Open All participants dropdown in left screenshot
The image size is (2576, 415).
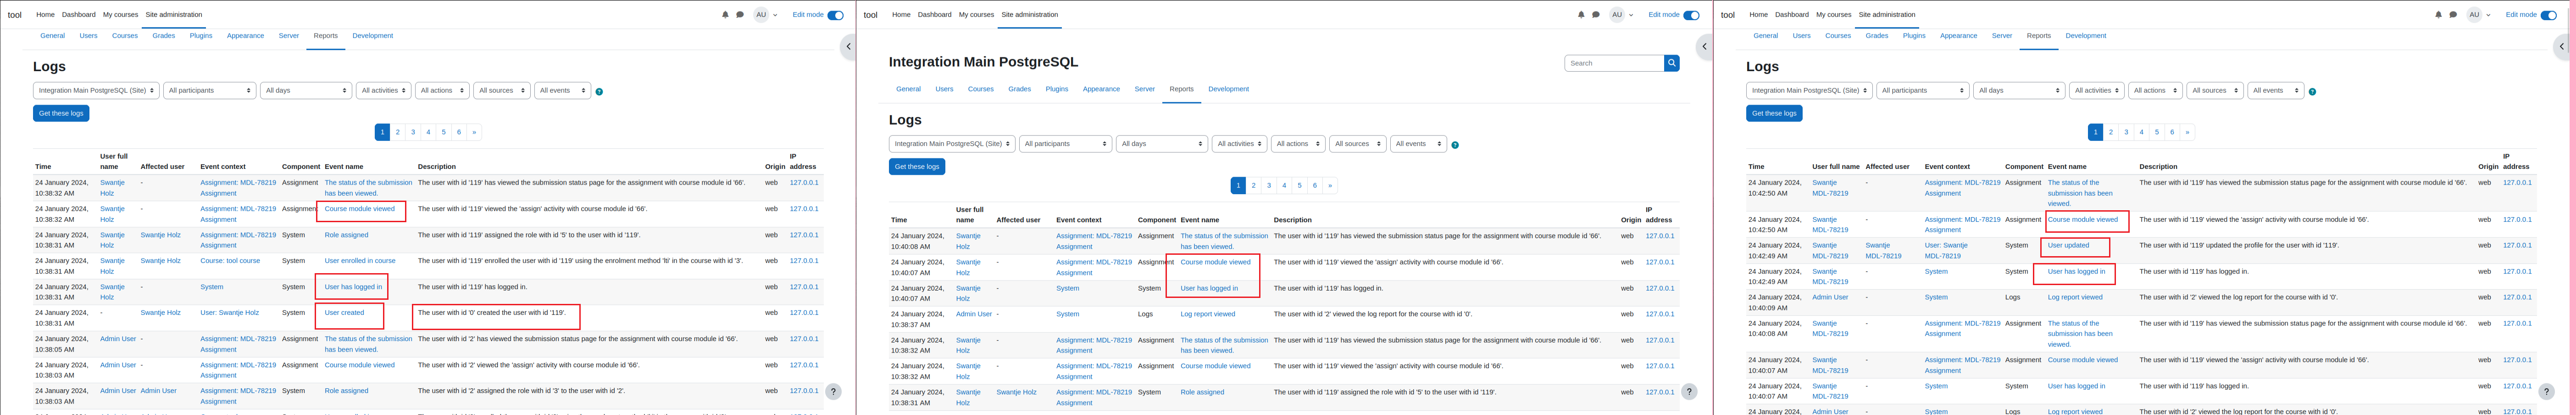tap(210, 90)
